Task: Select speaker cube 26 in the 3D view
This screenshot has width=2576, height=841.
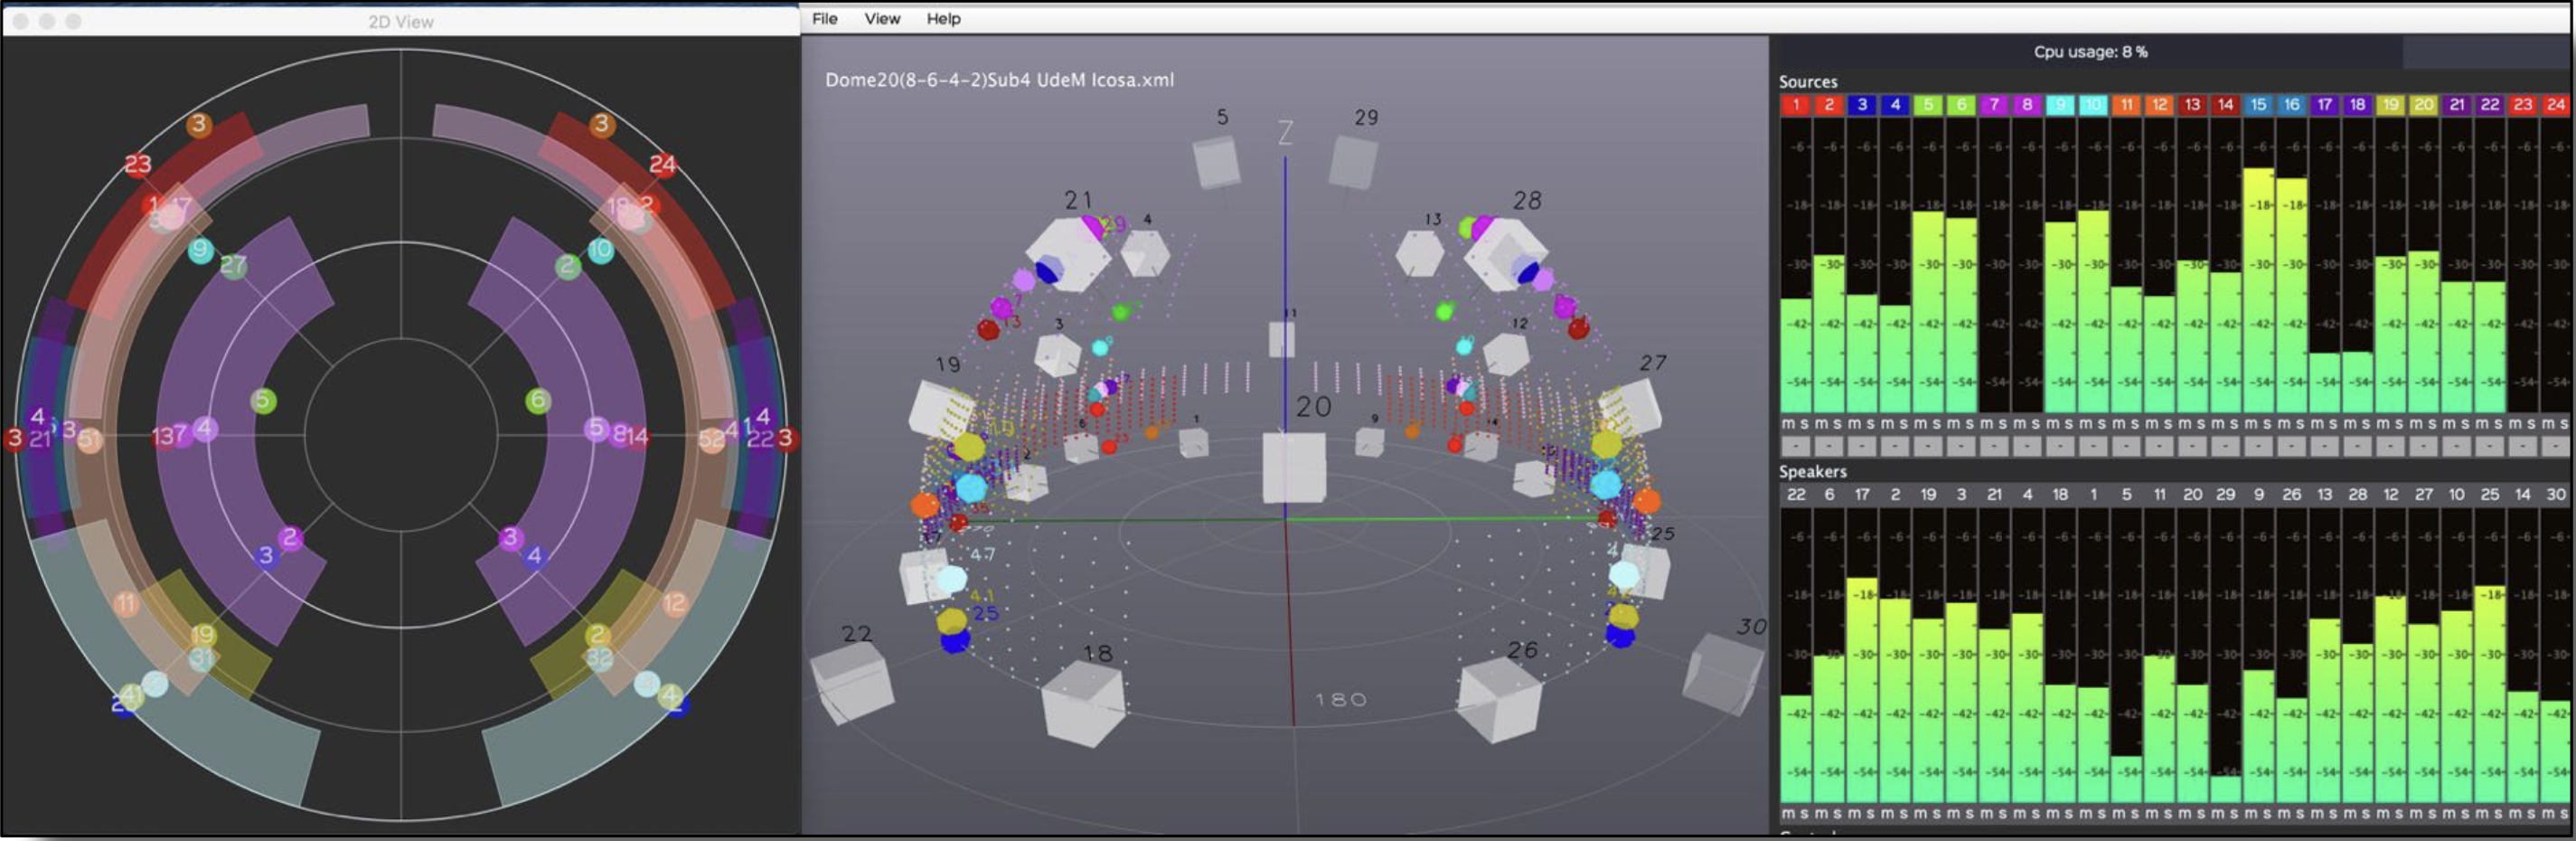Action: (x=1498, y=699)
